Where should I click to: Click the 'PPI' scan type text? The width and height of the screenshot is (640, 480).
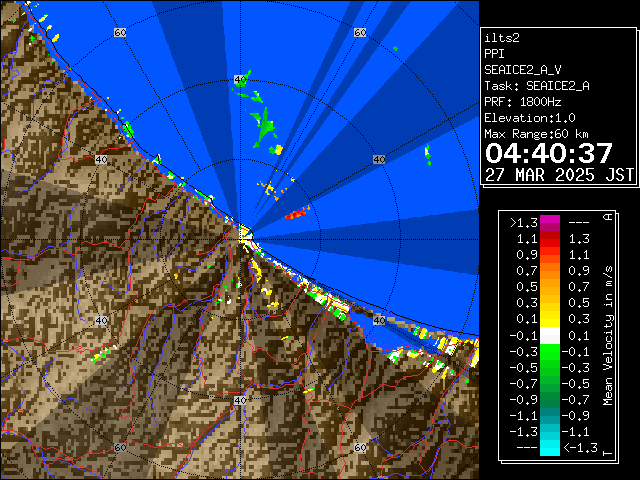click(494, 54)
